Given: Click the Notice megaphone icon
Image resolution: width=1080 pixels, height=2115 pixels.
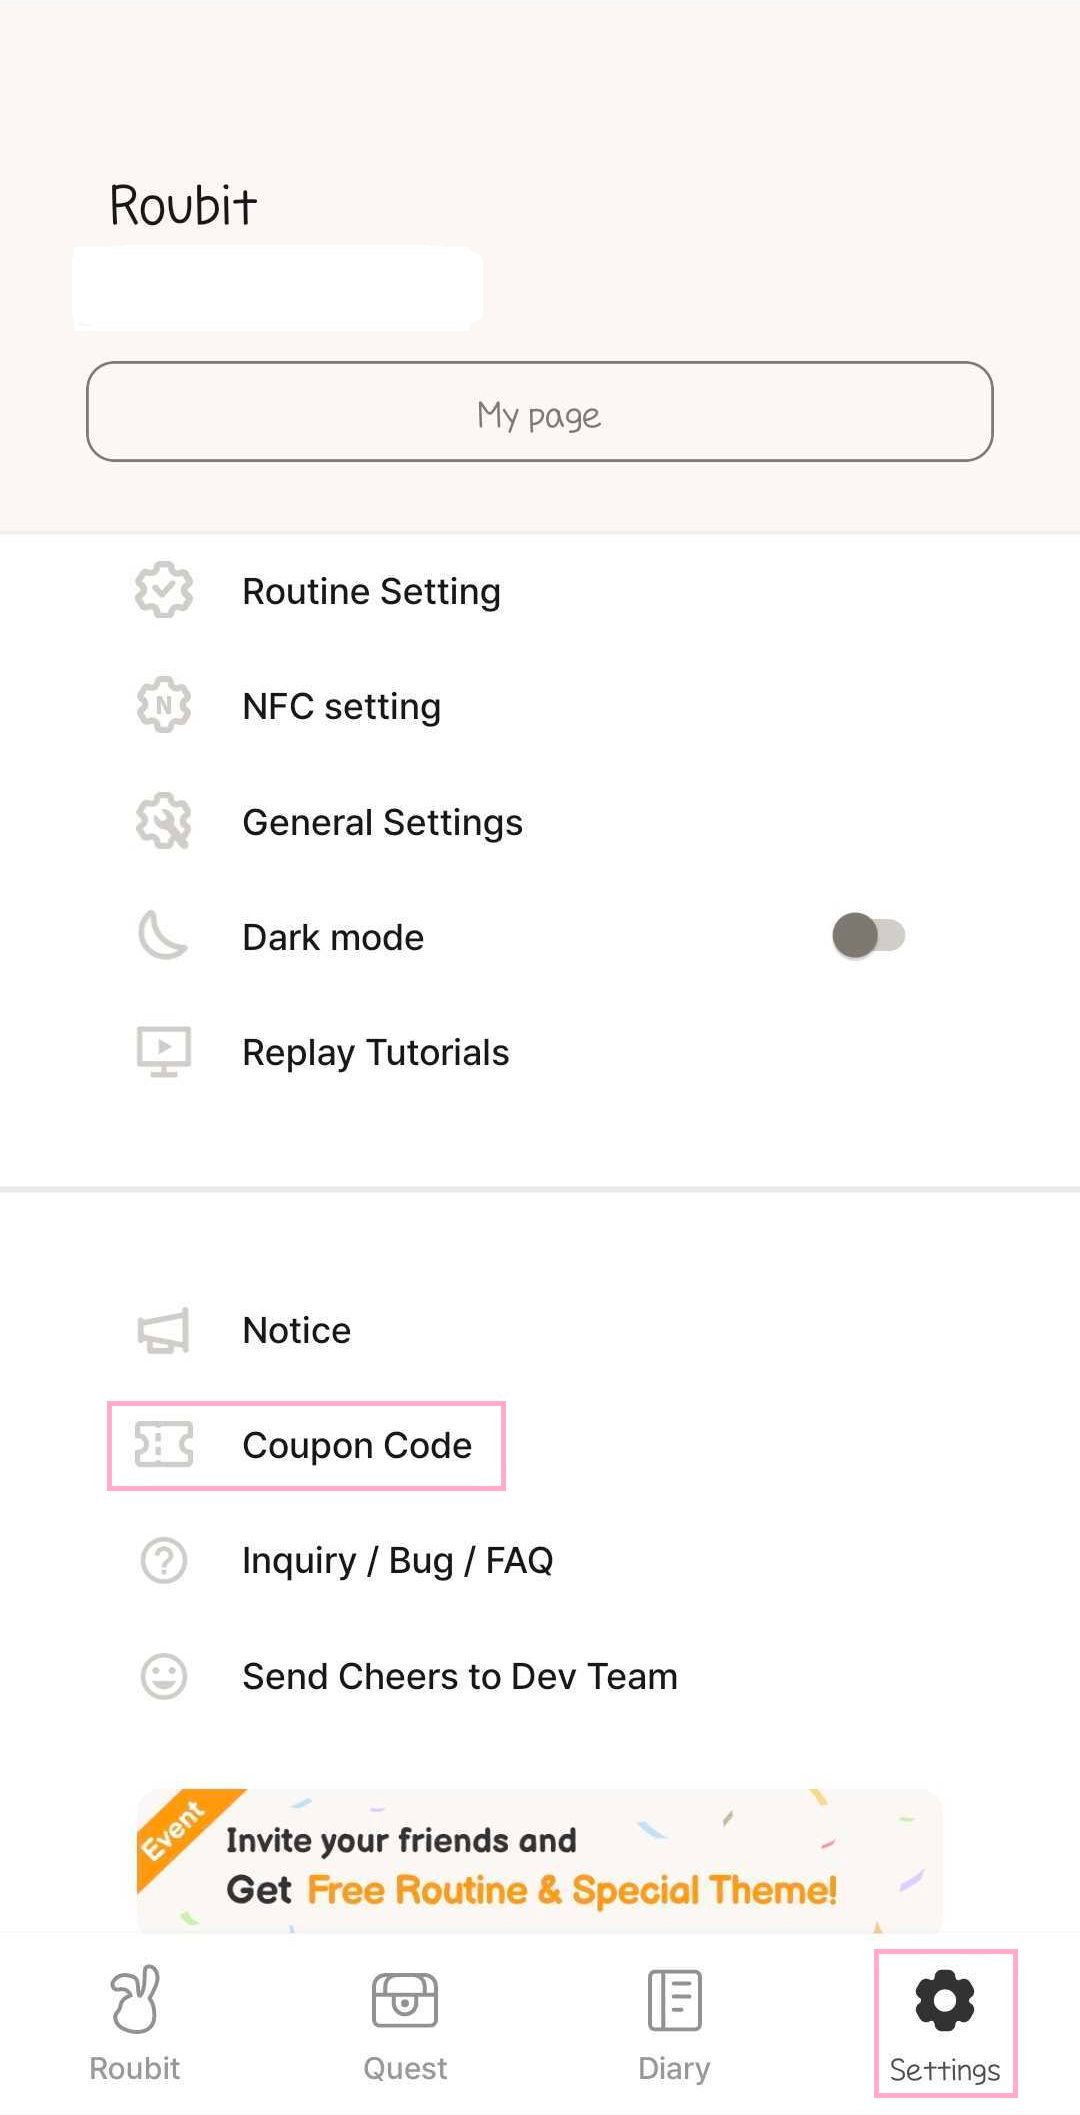Looking at the screenshot, I should [164, 1330].
